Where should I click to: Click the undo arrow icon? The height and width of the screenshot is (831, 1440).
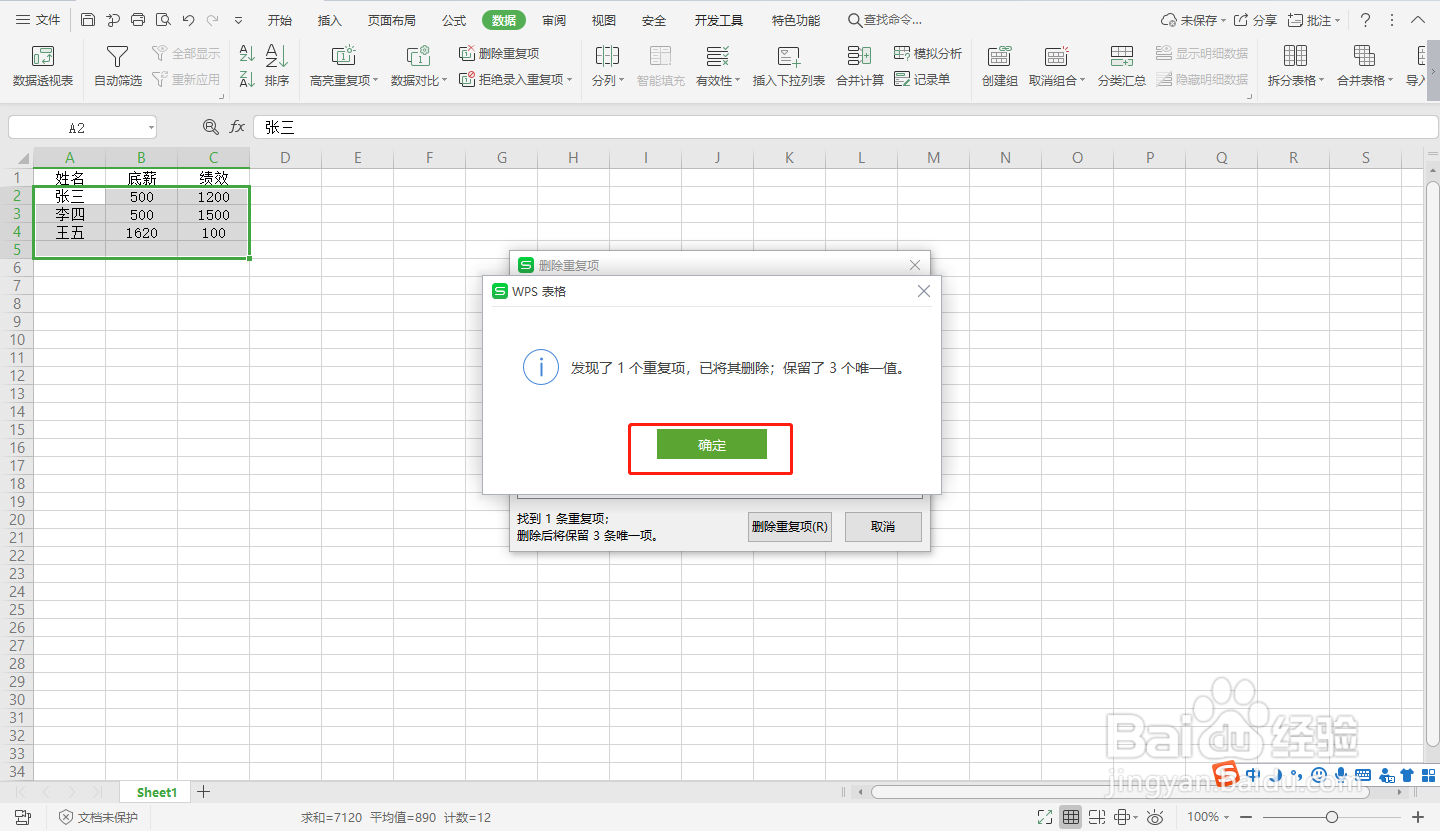point(188,20)
